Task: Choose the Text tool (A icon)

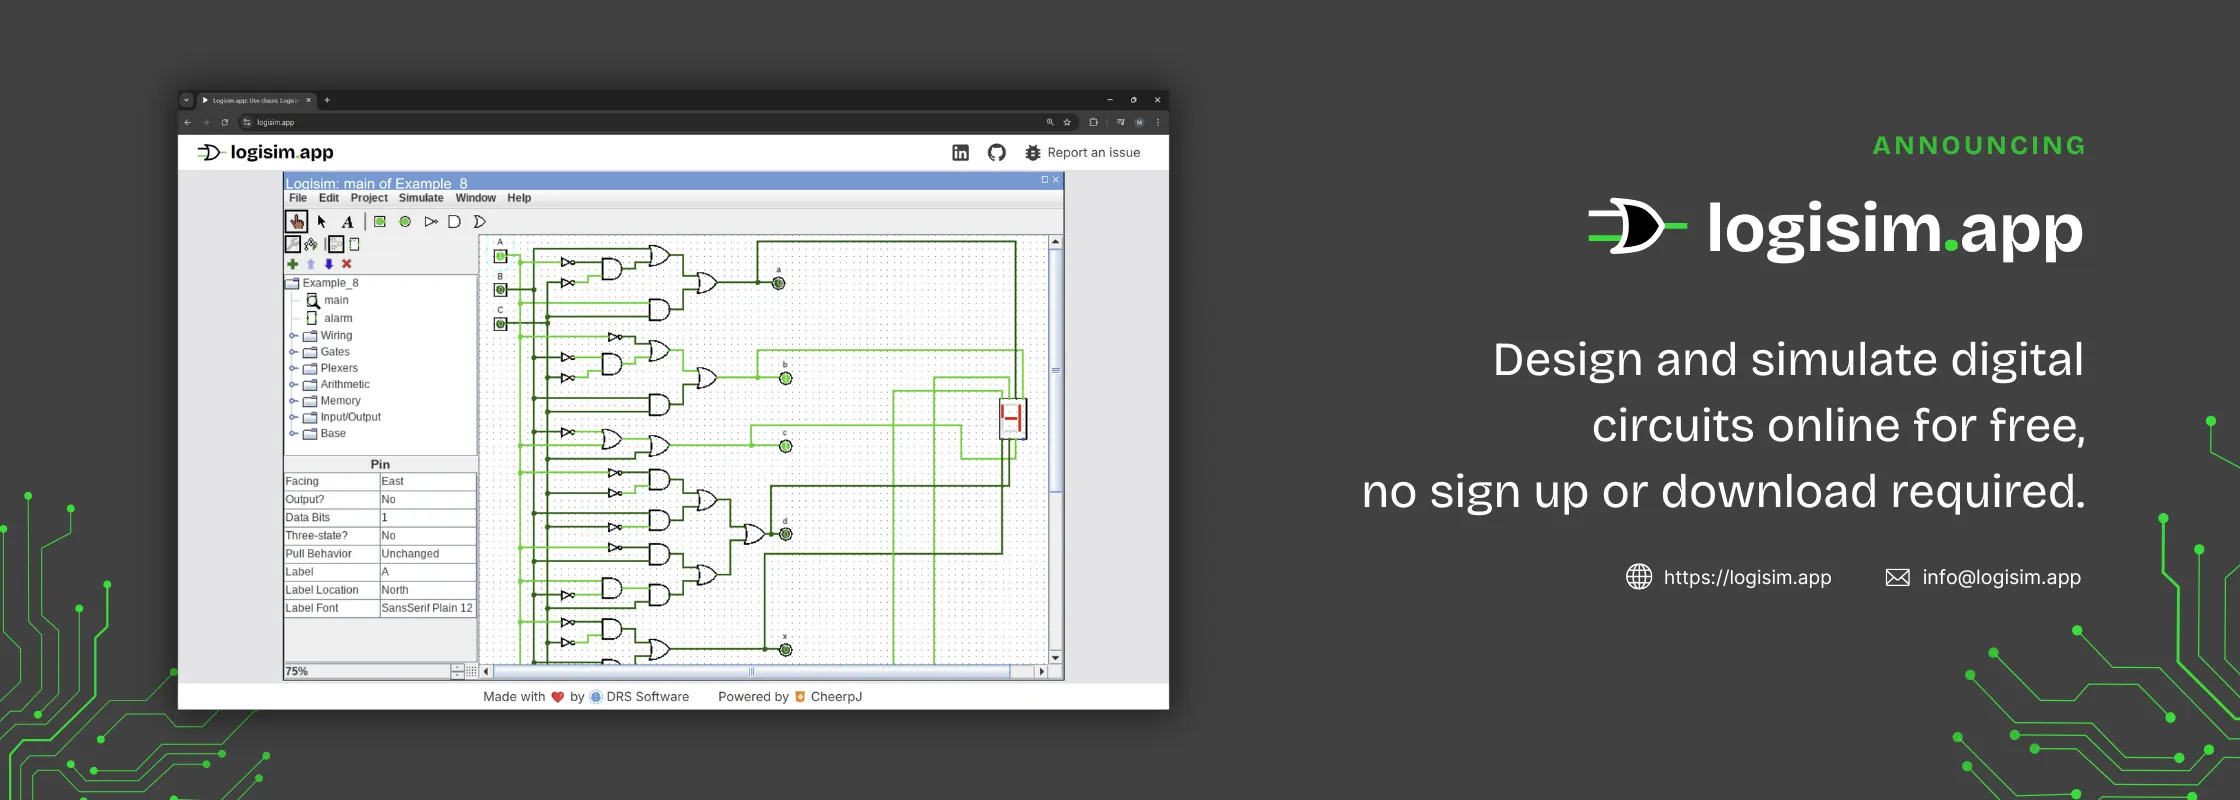Action: [347, 222]
